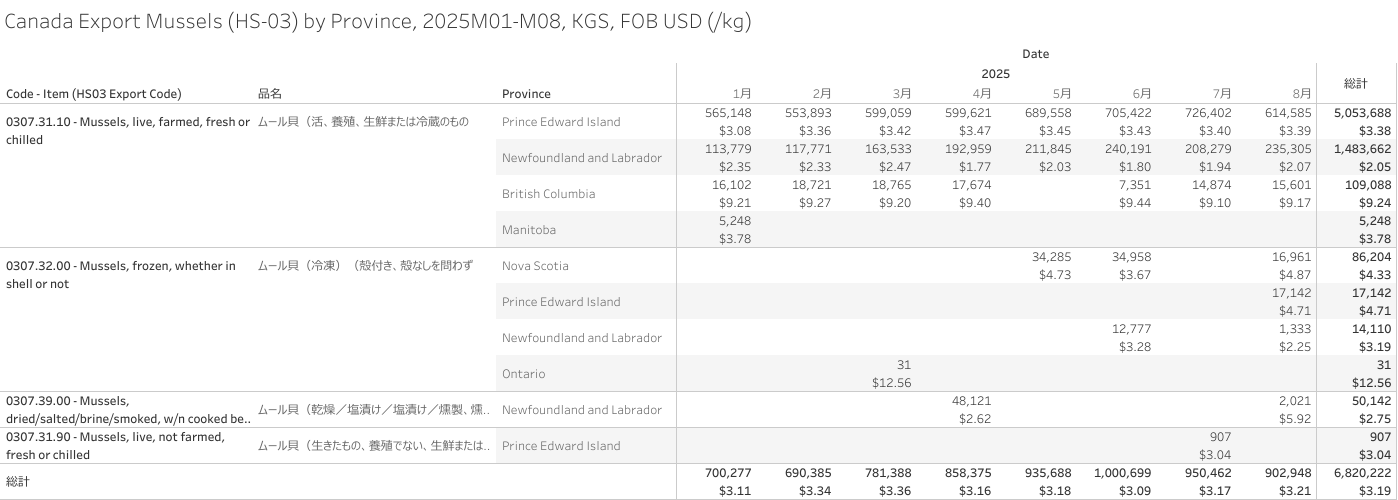This screenshot has width=1398, height=500.
Task: Click the Date header label
Action: (1035, 54)
